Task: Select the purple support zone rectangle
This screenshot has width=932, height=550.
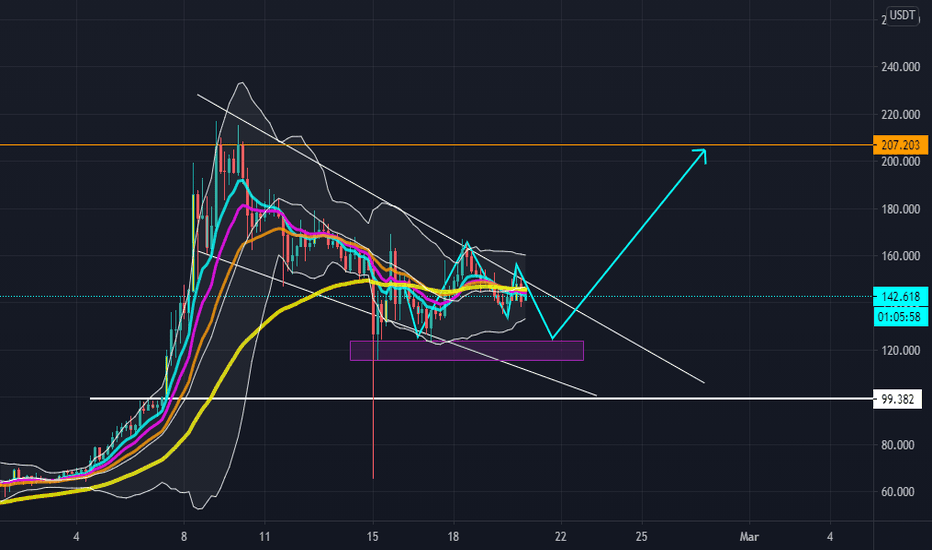Action: point(467,351)
